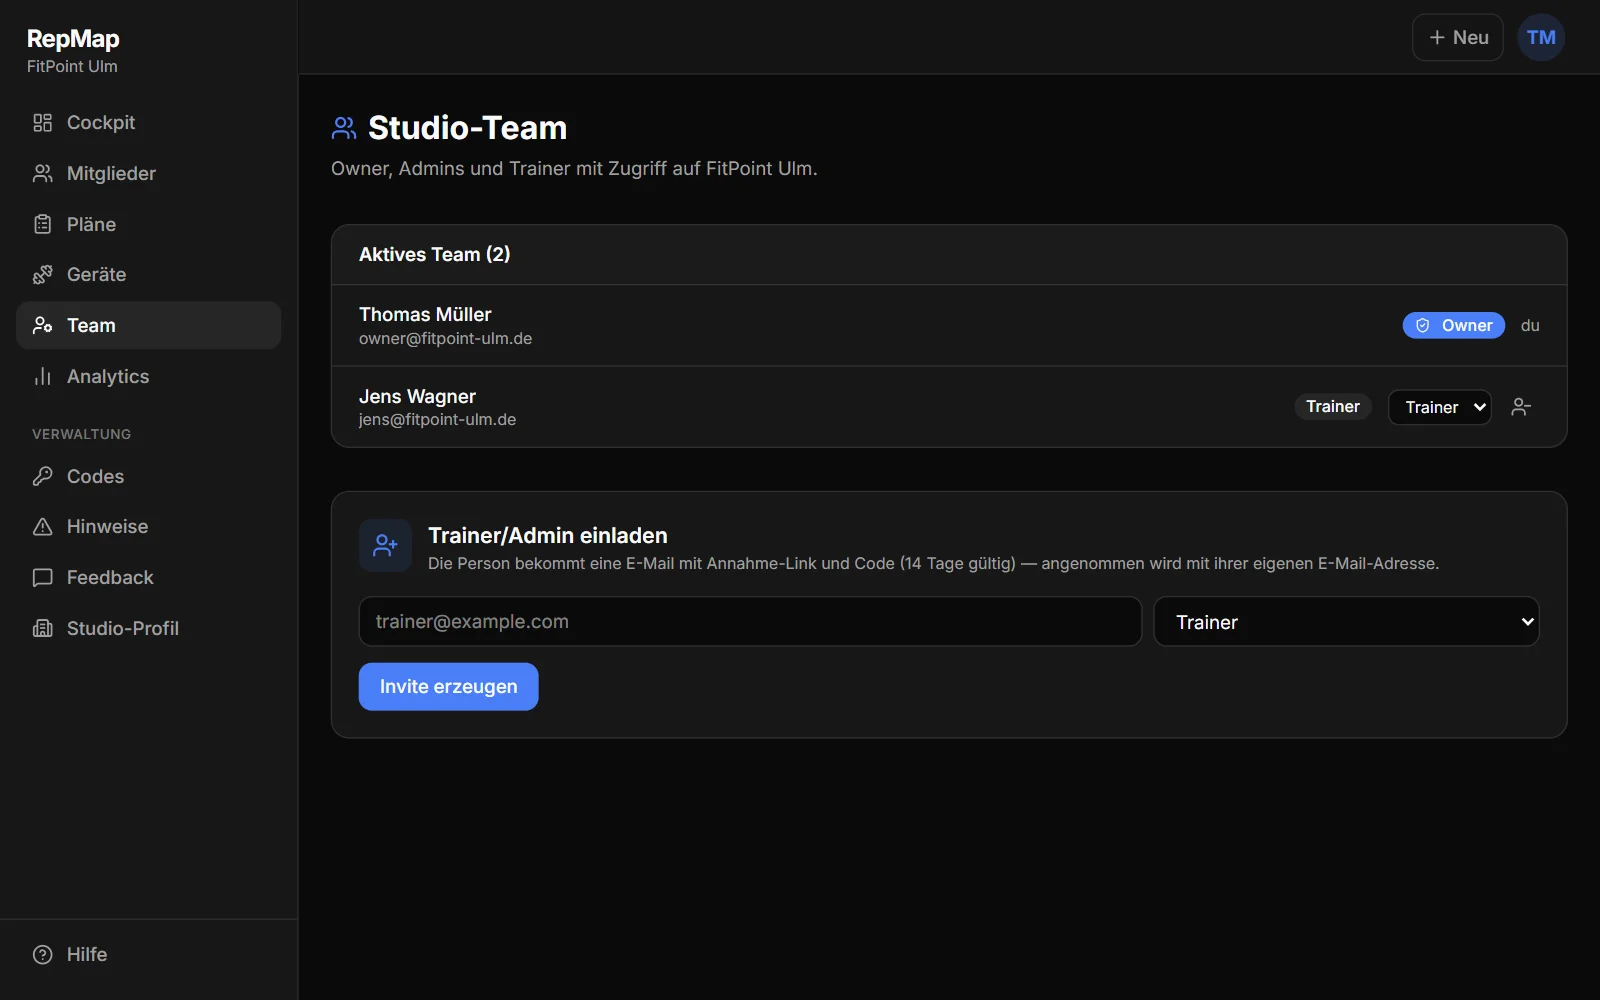The image size is (1600, 1000).
Task: Click the Cockpit dashboard icon
Action: tap(42, 123)
